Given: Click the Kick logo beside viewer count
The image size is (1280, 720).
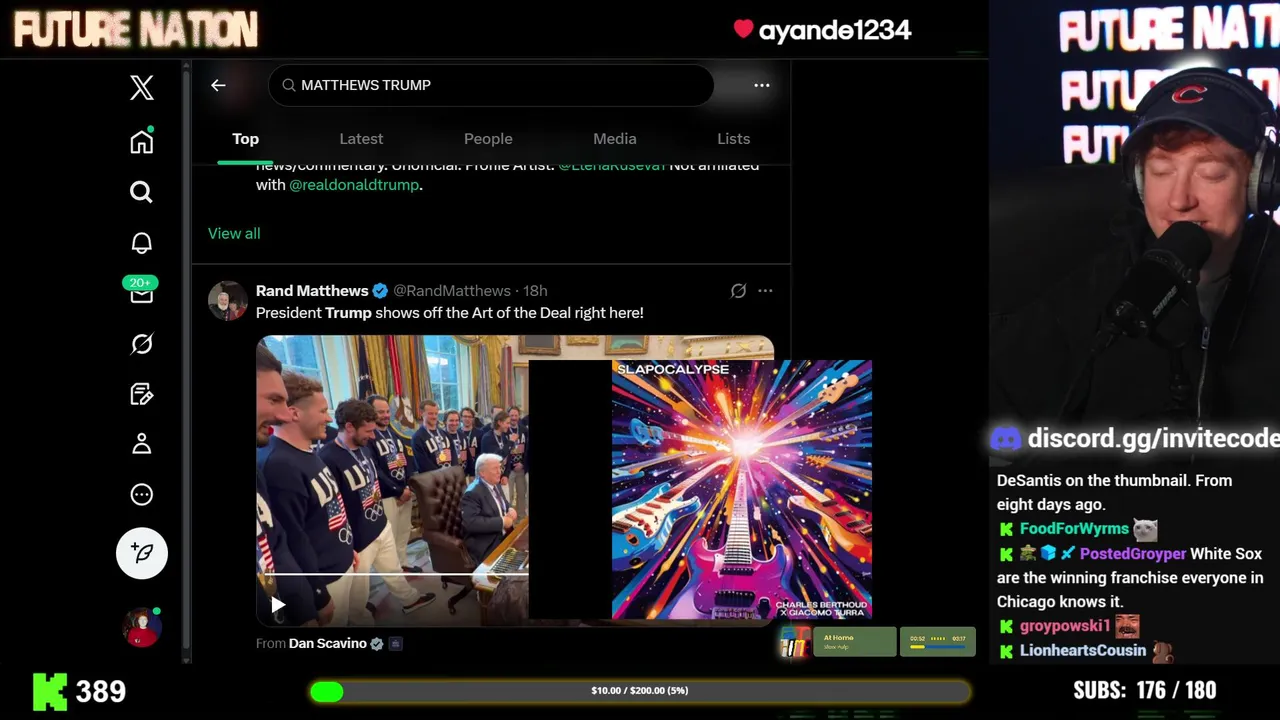Looking at the screenshot, I should [50, 691].
